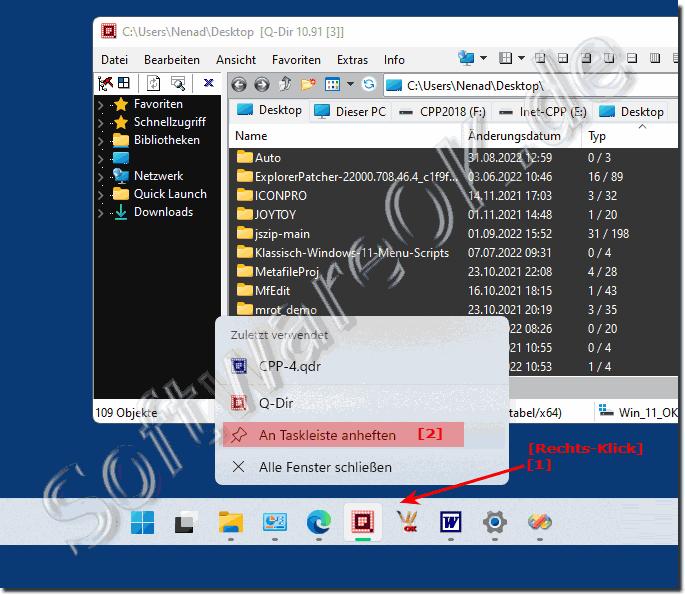The width and height of the screenshot is (685, 595).
Task: Click the refresh-page icon in the tree toolbar
Action: point(153,83)
